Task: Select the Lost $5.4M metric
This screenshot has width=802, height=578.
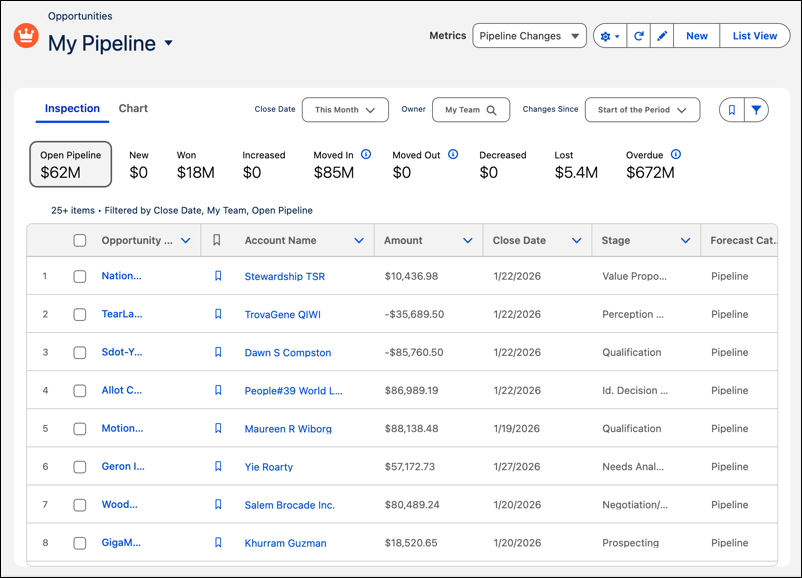Action: click(576, 165)
